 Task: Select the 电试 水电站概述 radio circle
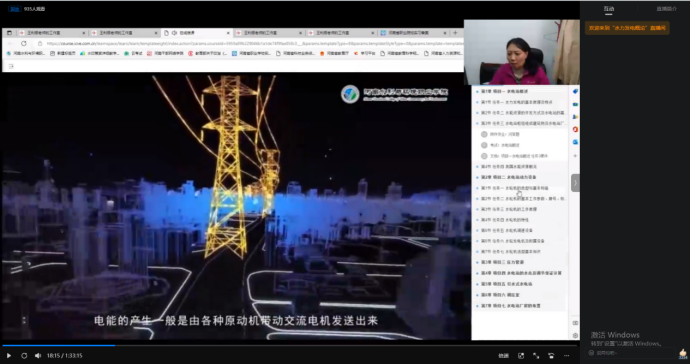pyautogui.click(x=484, y=145)
